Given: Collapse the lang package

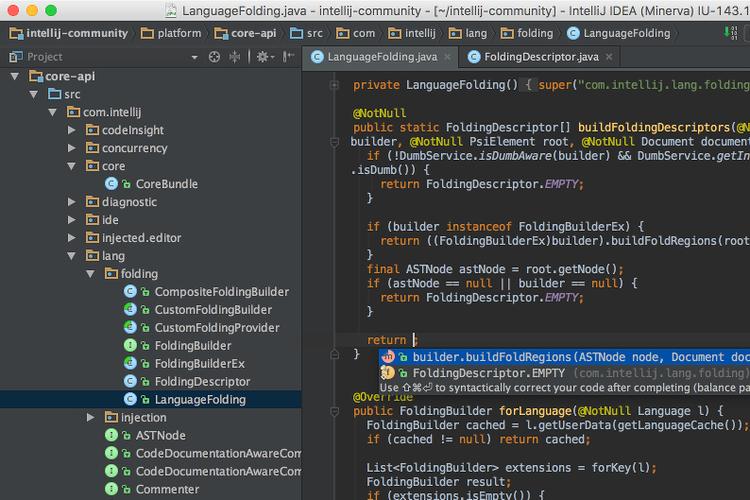Looking at the screenshot, I should coord(72,256).
